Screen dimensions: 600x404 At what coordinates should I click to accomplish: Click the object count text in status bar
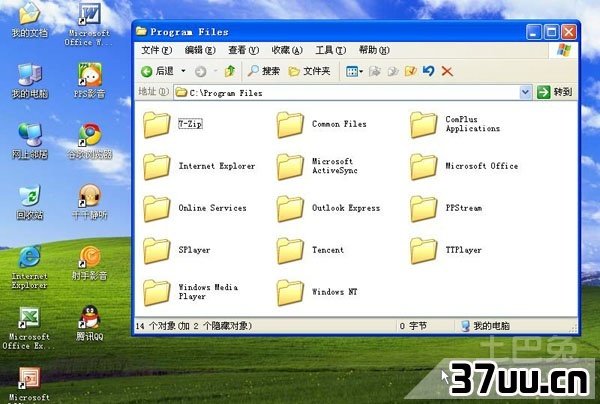point(194,326)
